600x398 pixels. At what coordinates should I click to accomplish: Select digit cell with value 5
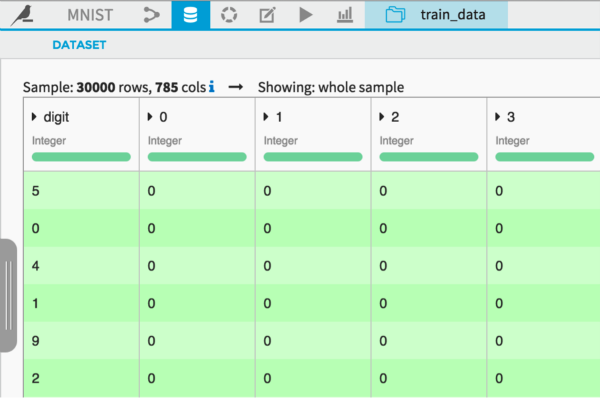coord(82,191)
